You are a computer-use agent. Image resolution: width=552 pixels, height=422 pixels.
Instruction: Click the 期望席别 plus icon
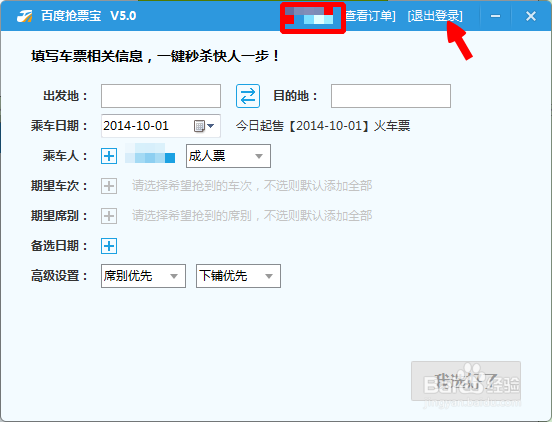pyautogui.click(x=109, y=216)
